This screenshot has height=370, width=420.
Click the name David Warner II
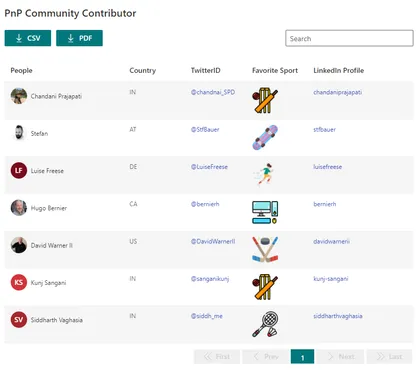tap(52, 246)
